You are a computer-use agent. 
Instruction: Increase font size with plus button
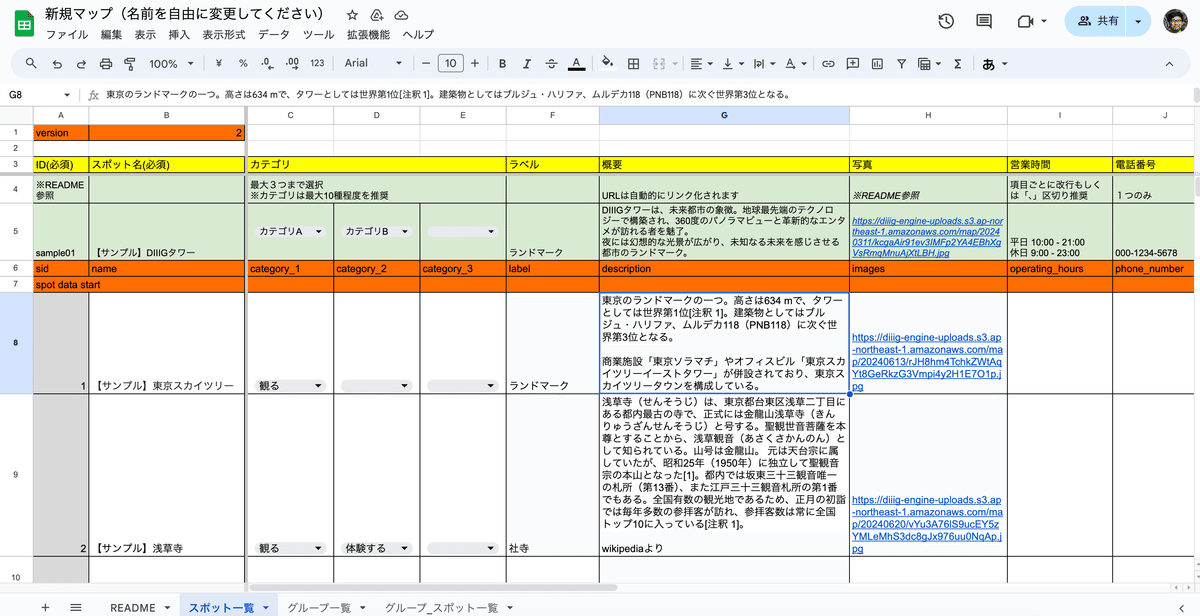[474, 63]
